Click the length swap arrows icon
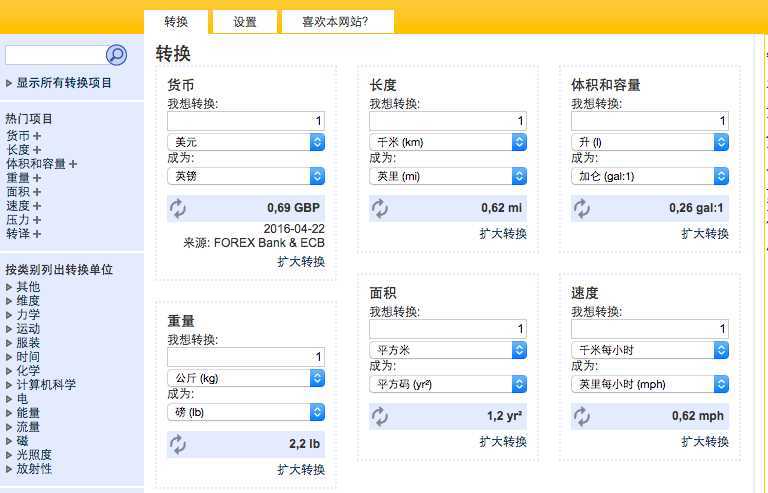 tap(380, 208)
